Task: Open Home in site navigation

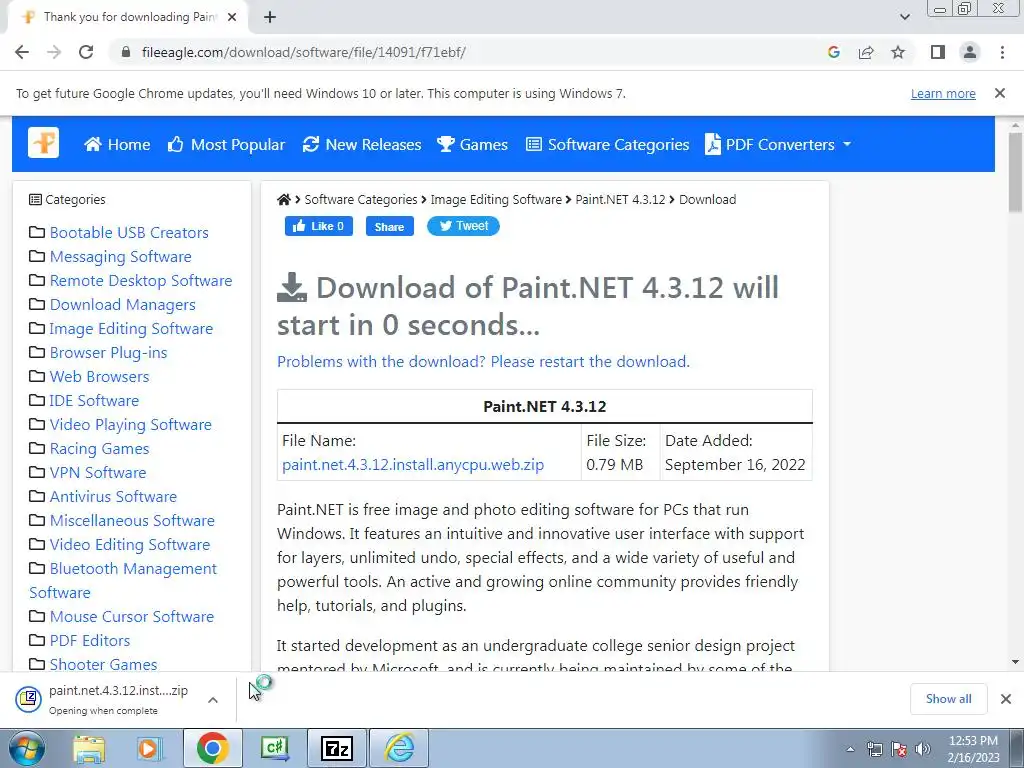Action: tap(117, 144)
